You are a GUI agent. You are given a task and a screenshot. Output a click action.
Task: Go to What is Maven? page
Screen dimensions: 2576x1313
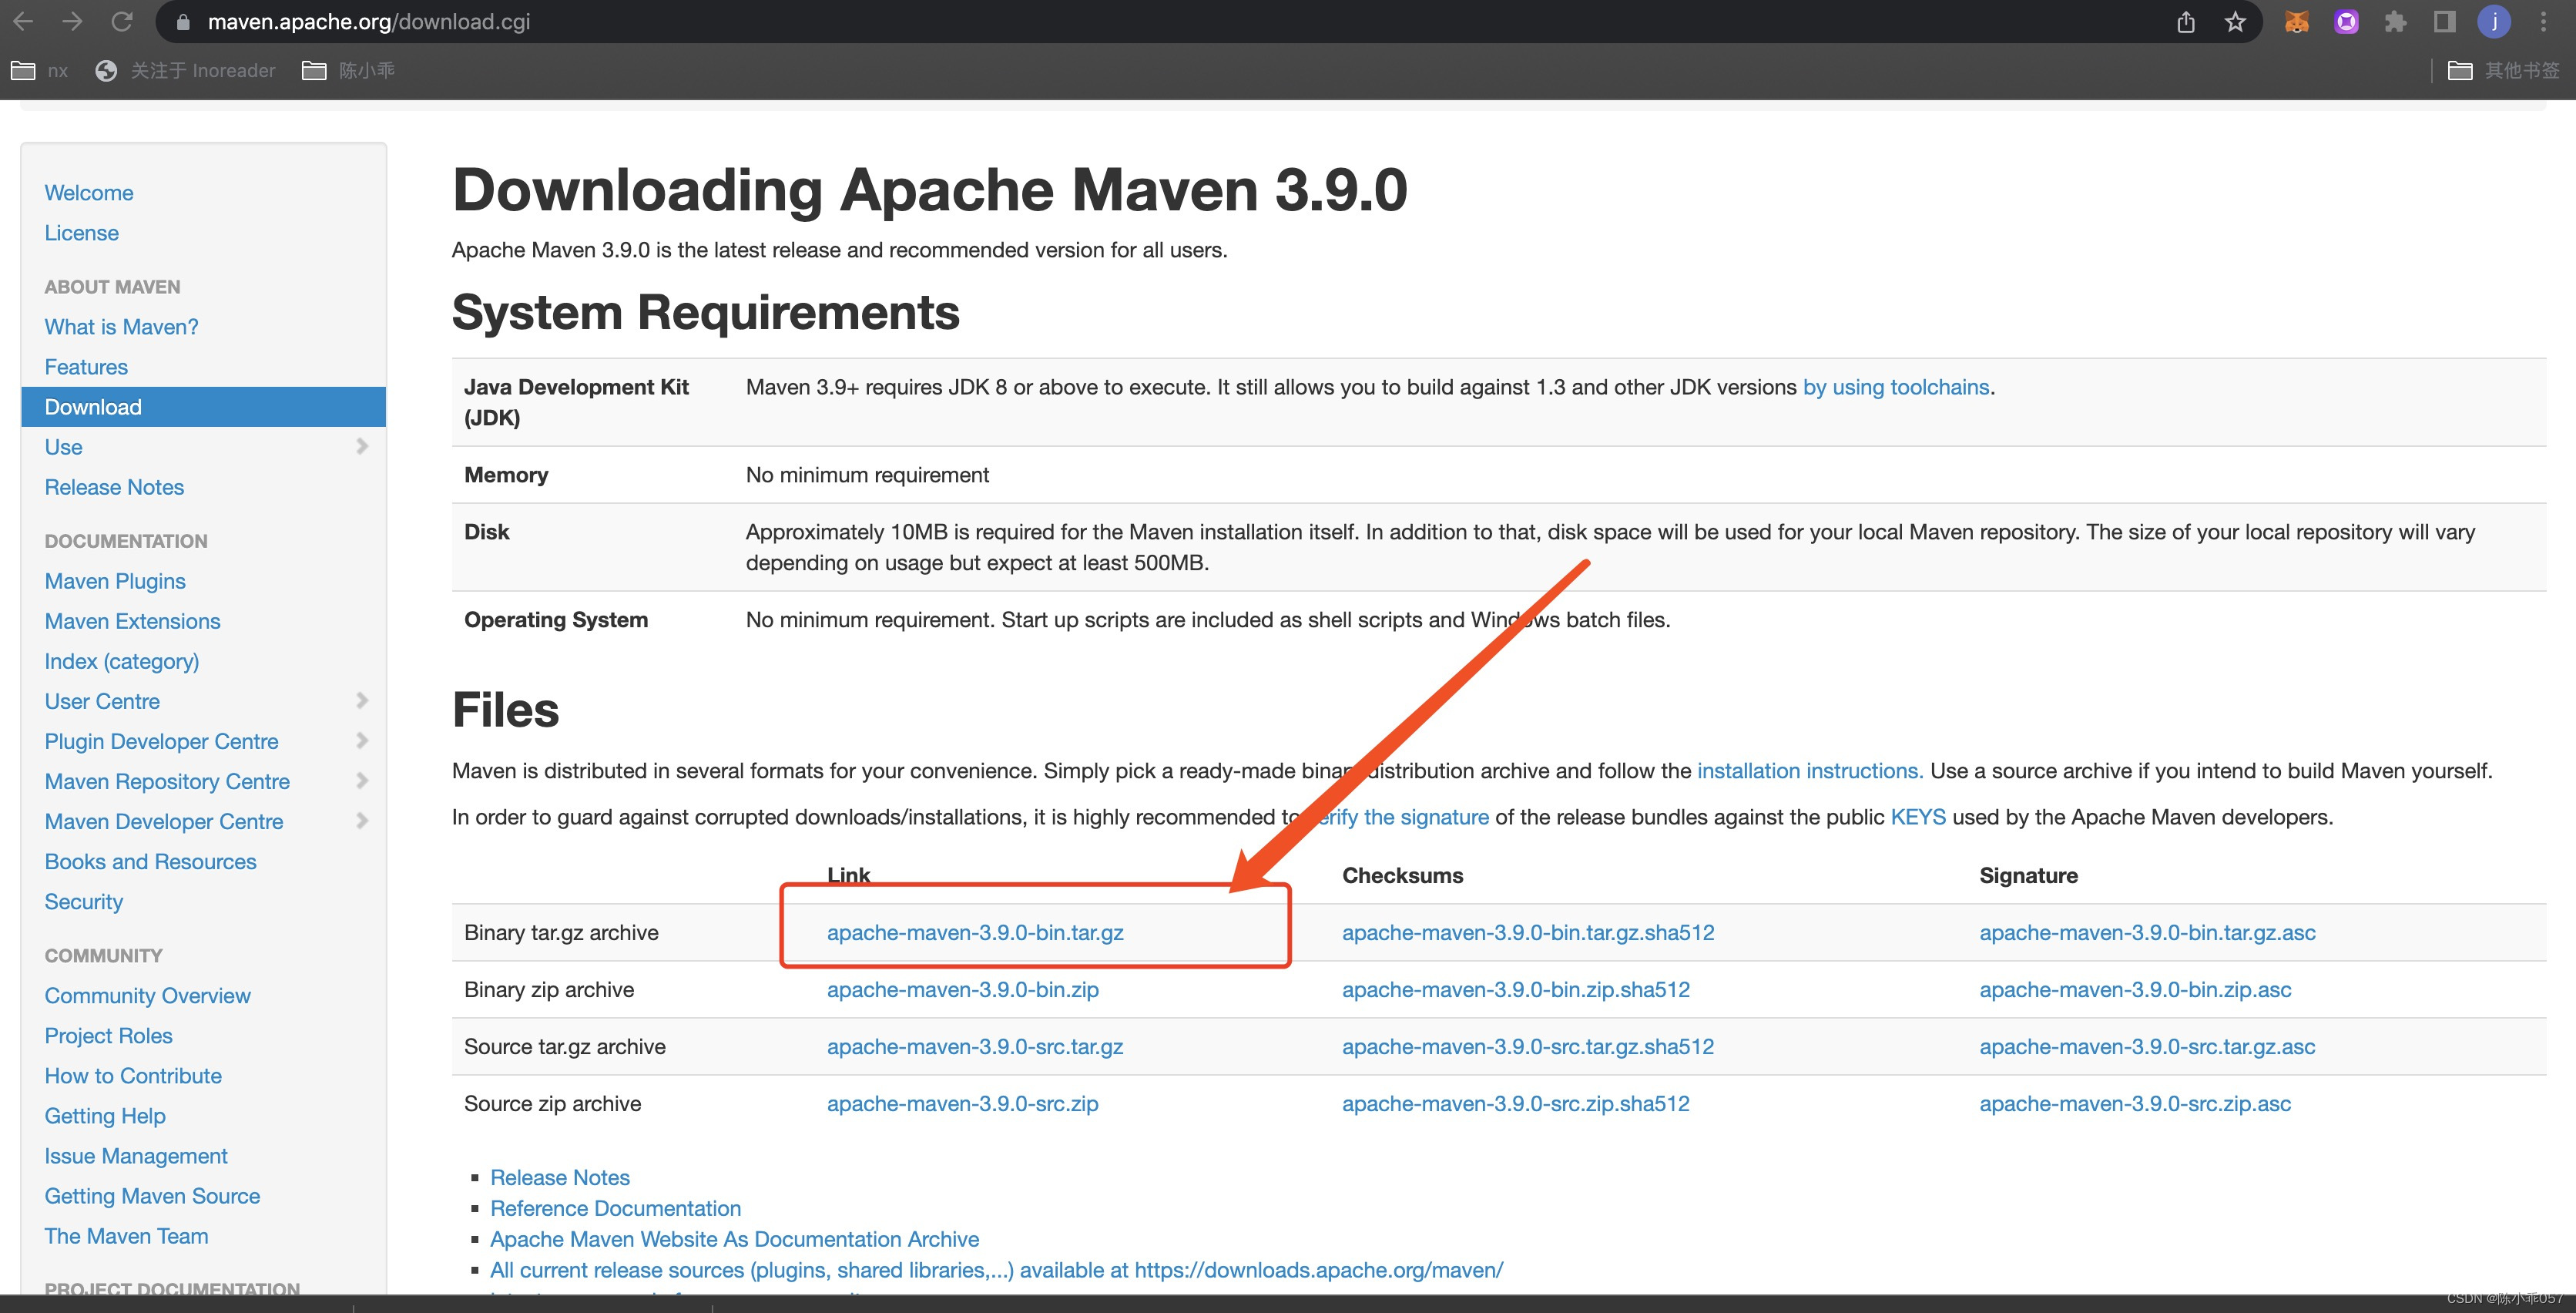pos(121,327)
